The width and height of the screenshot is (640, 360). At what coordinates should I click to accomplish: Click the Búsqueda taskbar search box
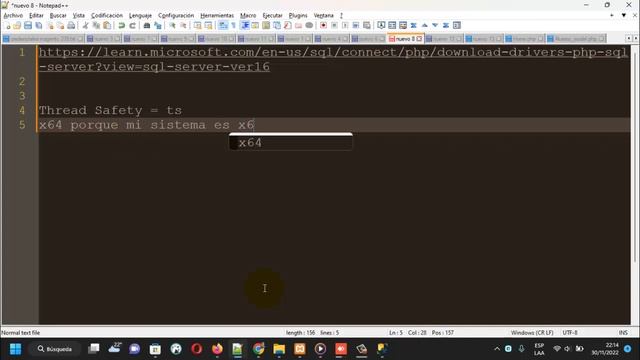[55, 349]
